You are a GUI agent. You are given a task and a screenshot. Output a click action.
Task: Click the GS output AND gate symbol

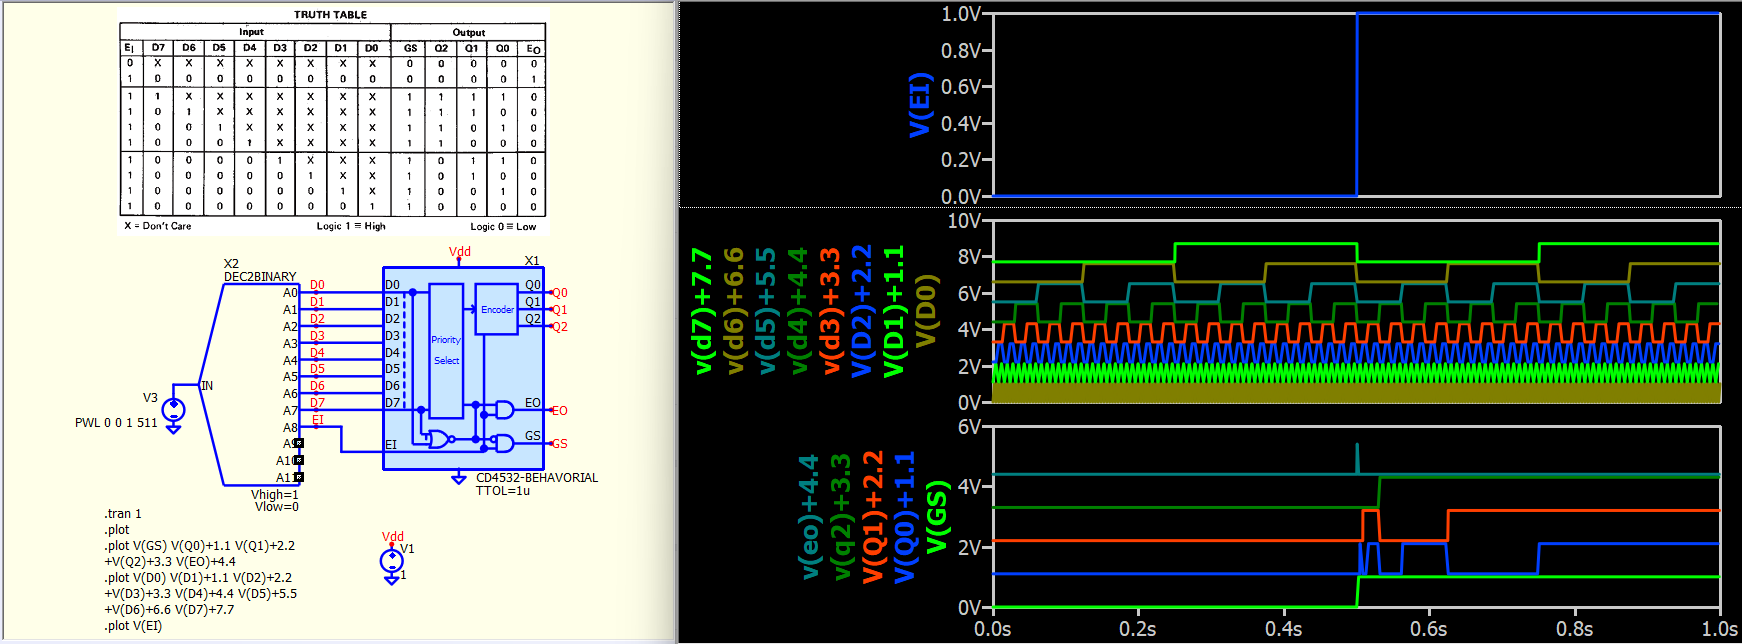(503, 443)
